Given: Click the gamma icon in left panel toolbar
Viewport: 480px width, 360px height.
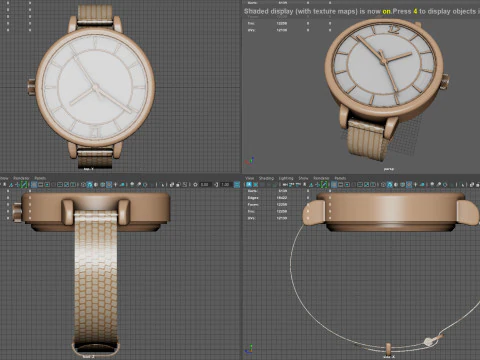Looking at the screenshot, I should click(x=216, y=184).
